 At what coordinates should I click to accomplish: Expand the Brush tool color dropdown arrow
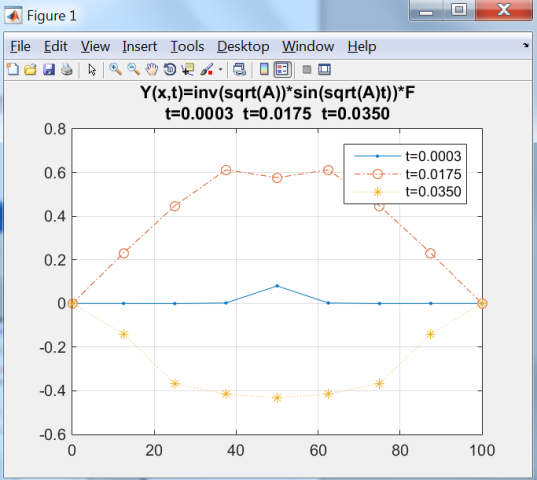click(220, 70)
